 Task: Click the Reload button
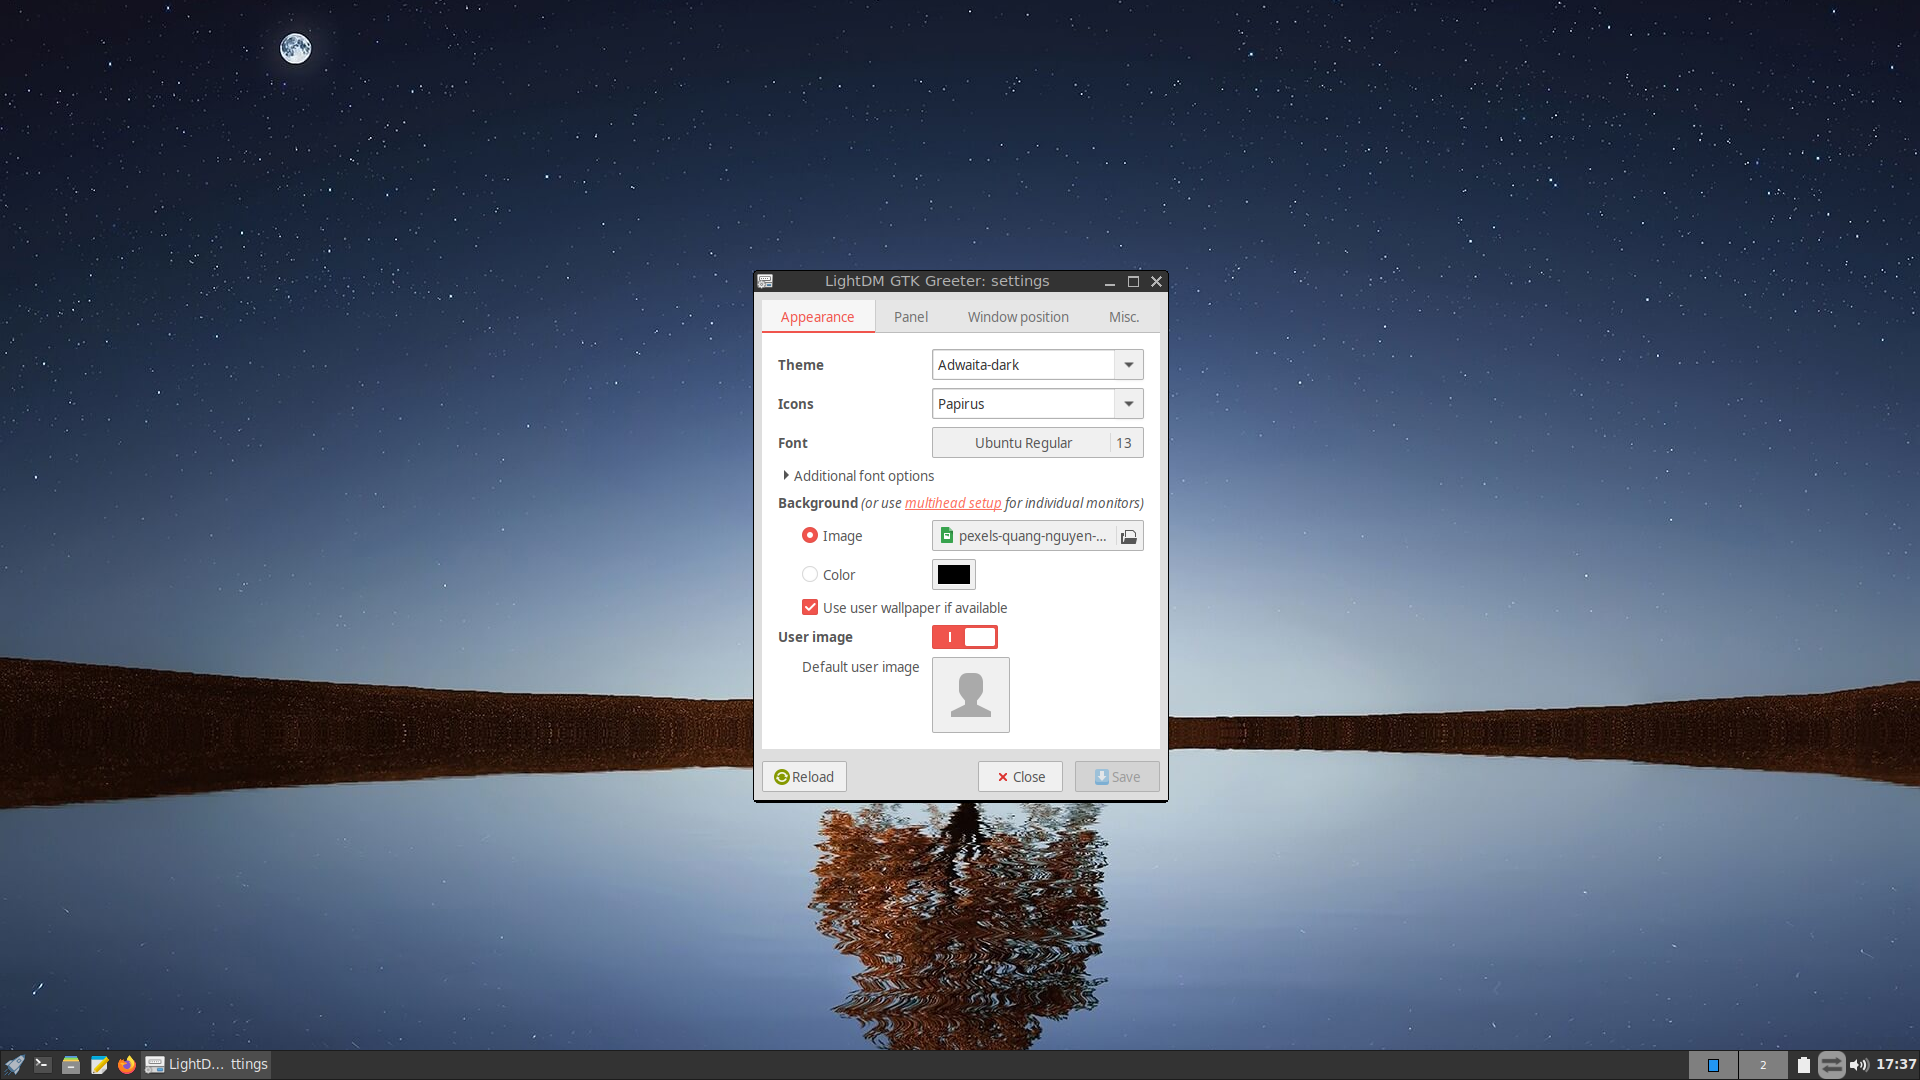tap(804, 777)
